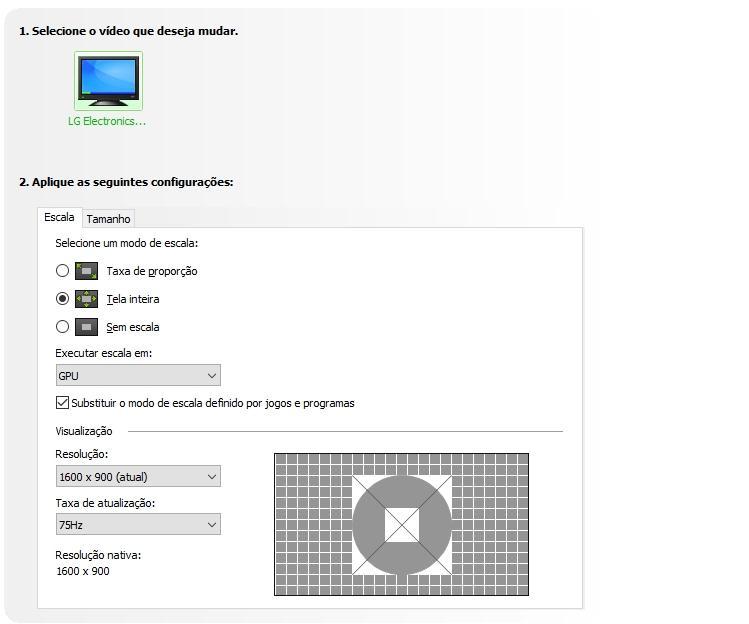
Task: Toggle Substituir o modo de escala checkbox
Action: click(x=62, y=403)
